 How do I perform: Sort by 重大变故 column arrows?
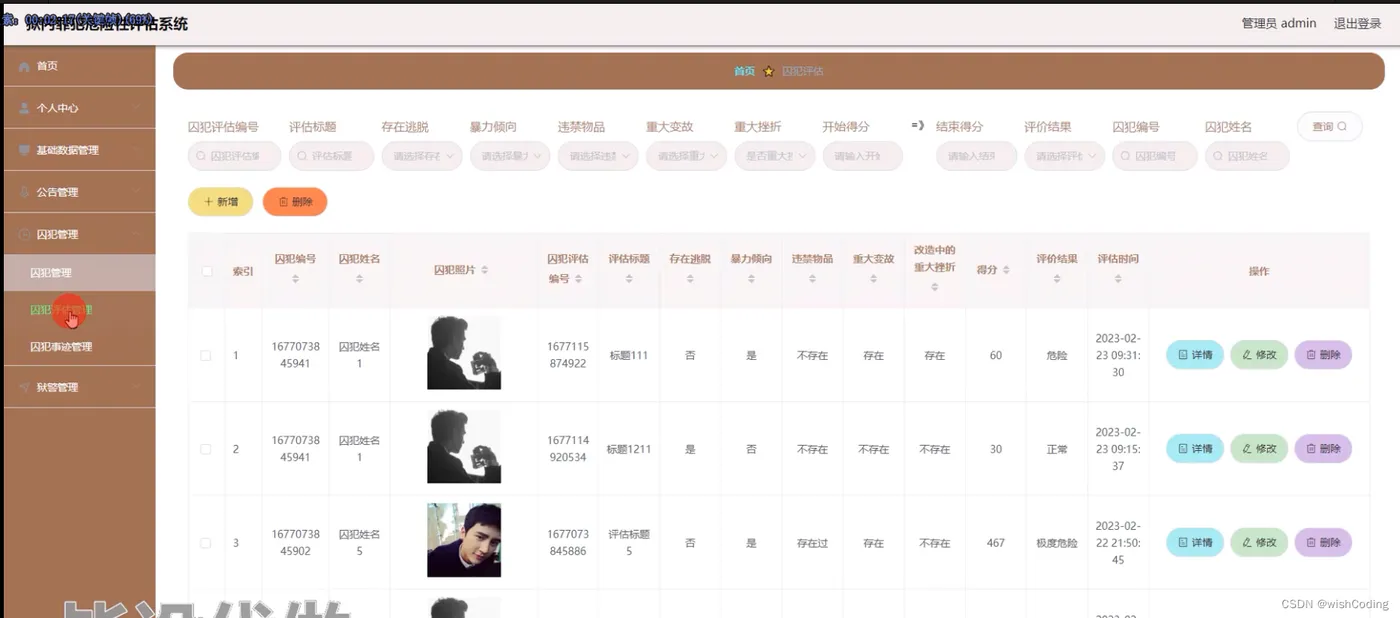873,279
